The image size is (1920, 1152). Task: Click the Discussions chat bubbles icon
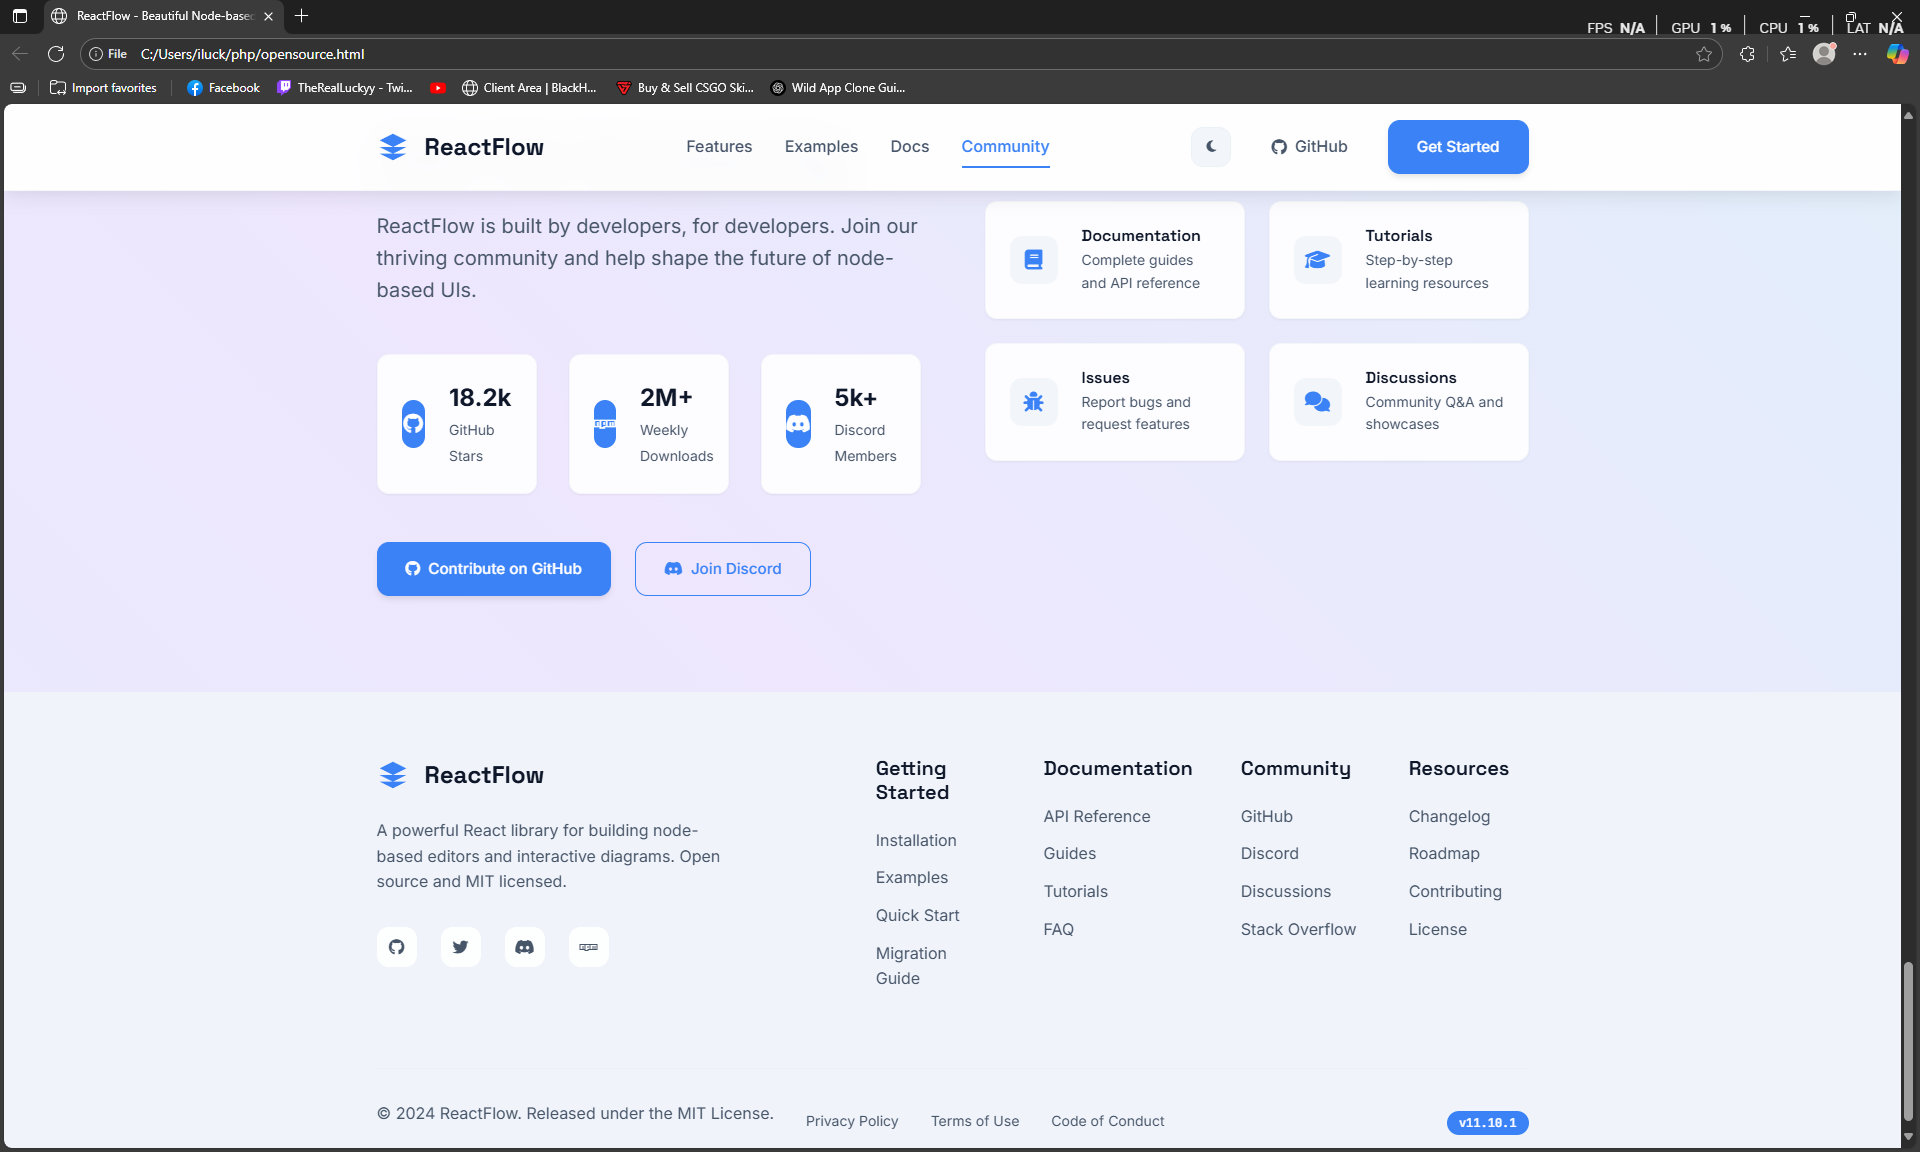tap(1317, 402)
